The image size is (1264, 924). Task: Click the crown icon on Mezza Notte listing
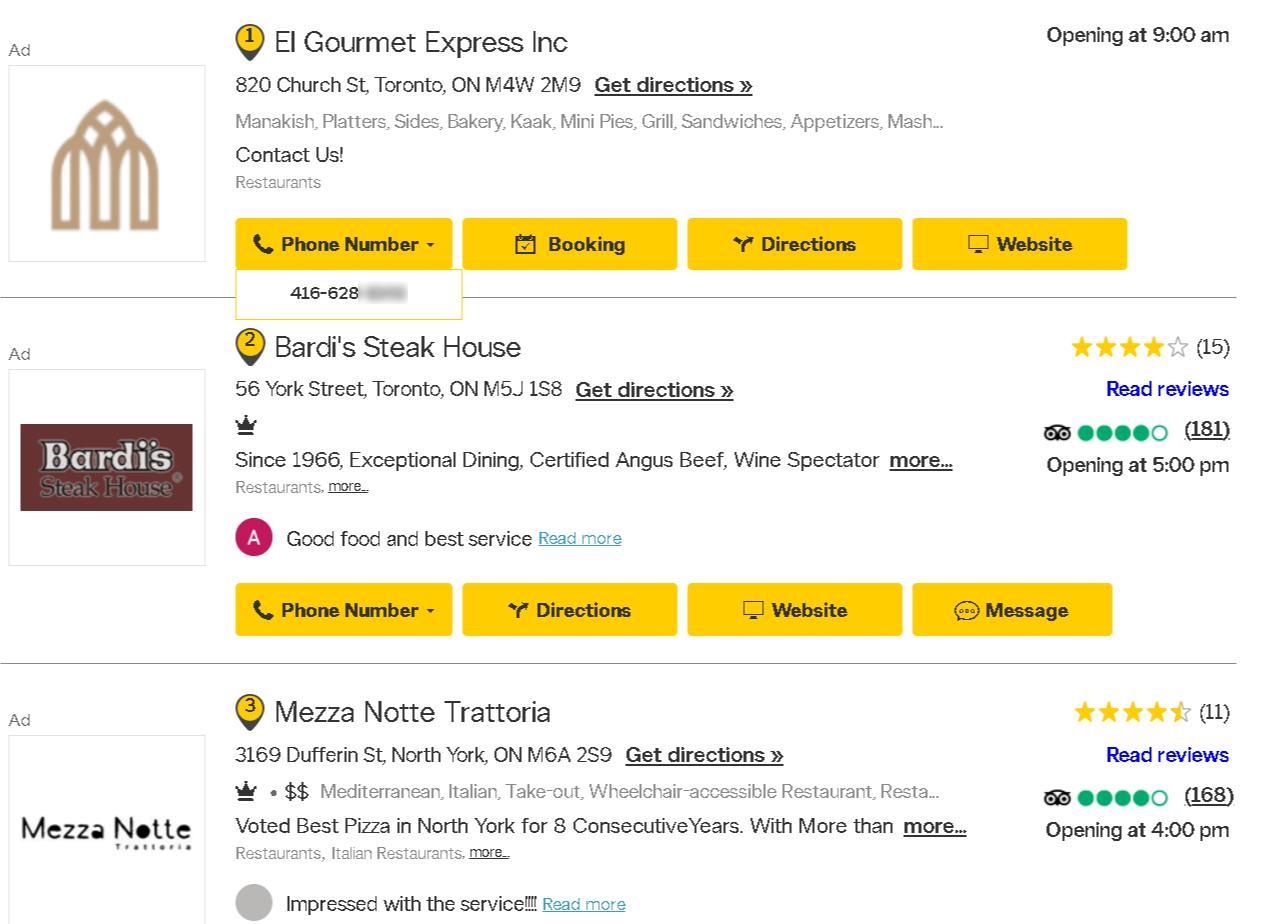pos(245,792)
